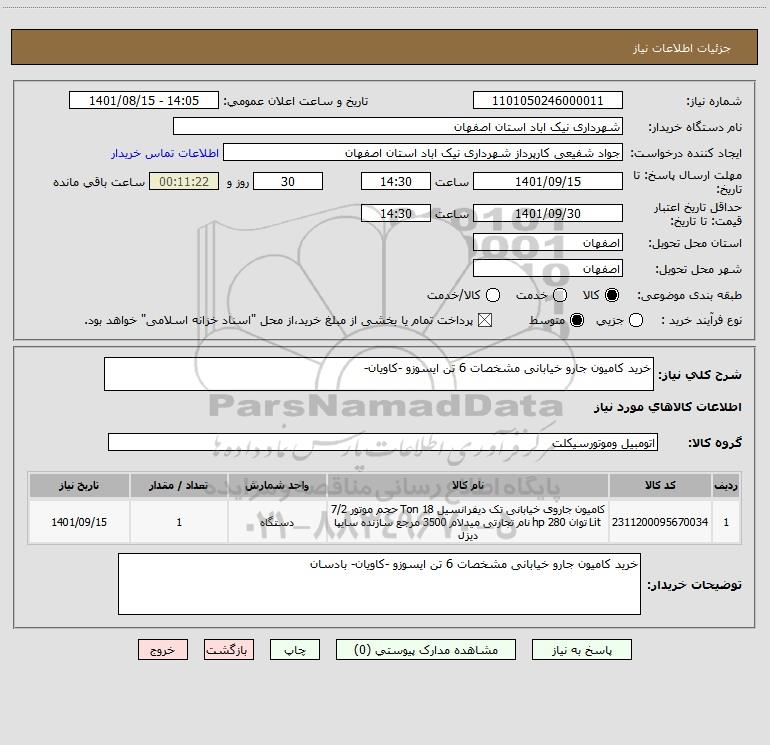Image resolution: width=770 pixels, height=745 pixels.
Task: Click the ردیف column header
Action: click(x=726, y=485)
